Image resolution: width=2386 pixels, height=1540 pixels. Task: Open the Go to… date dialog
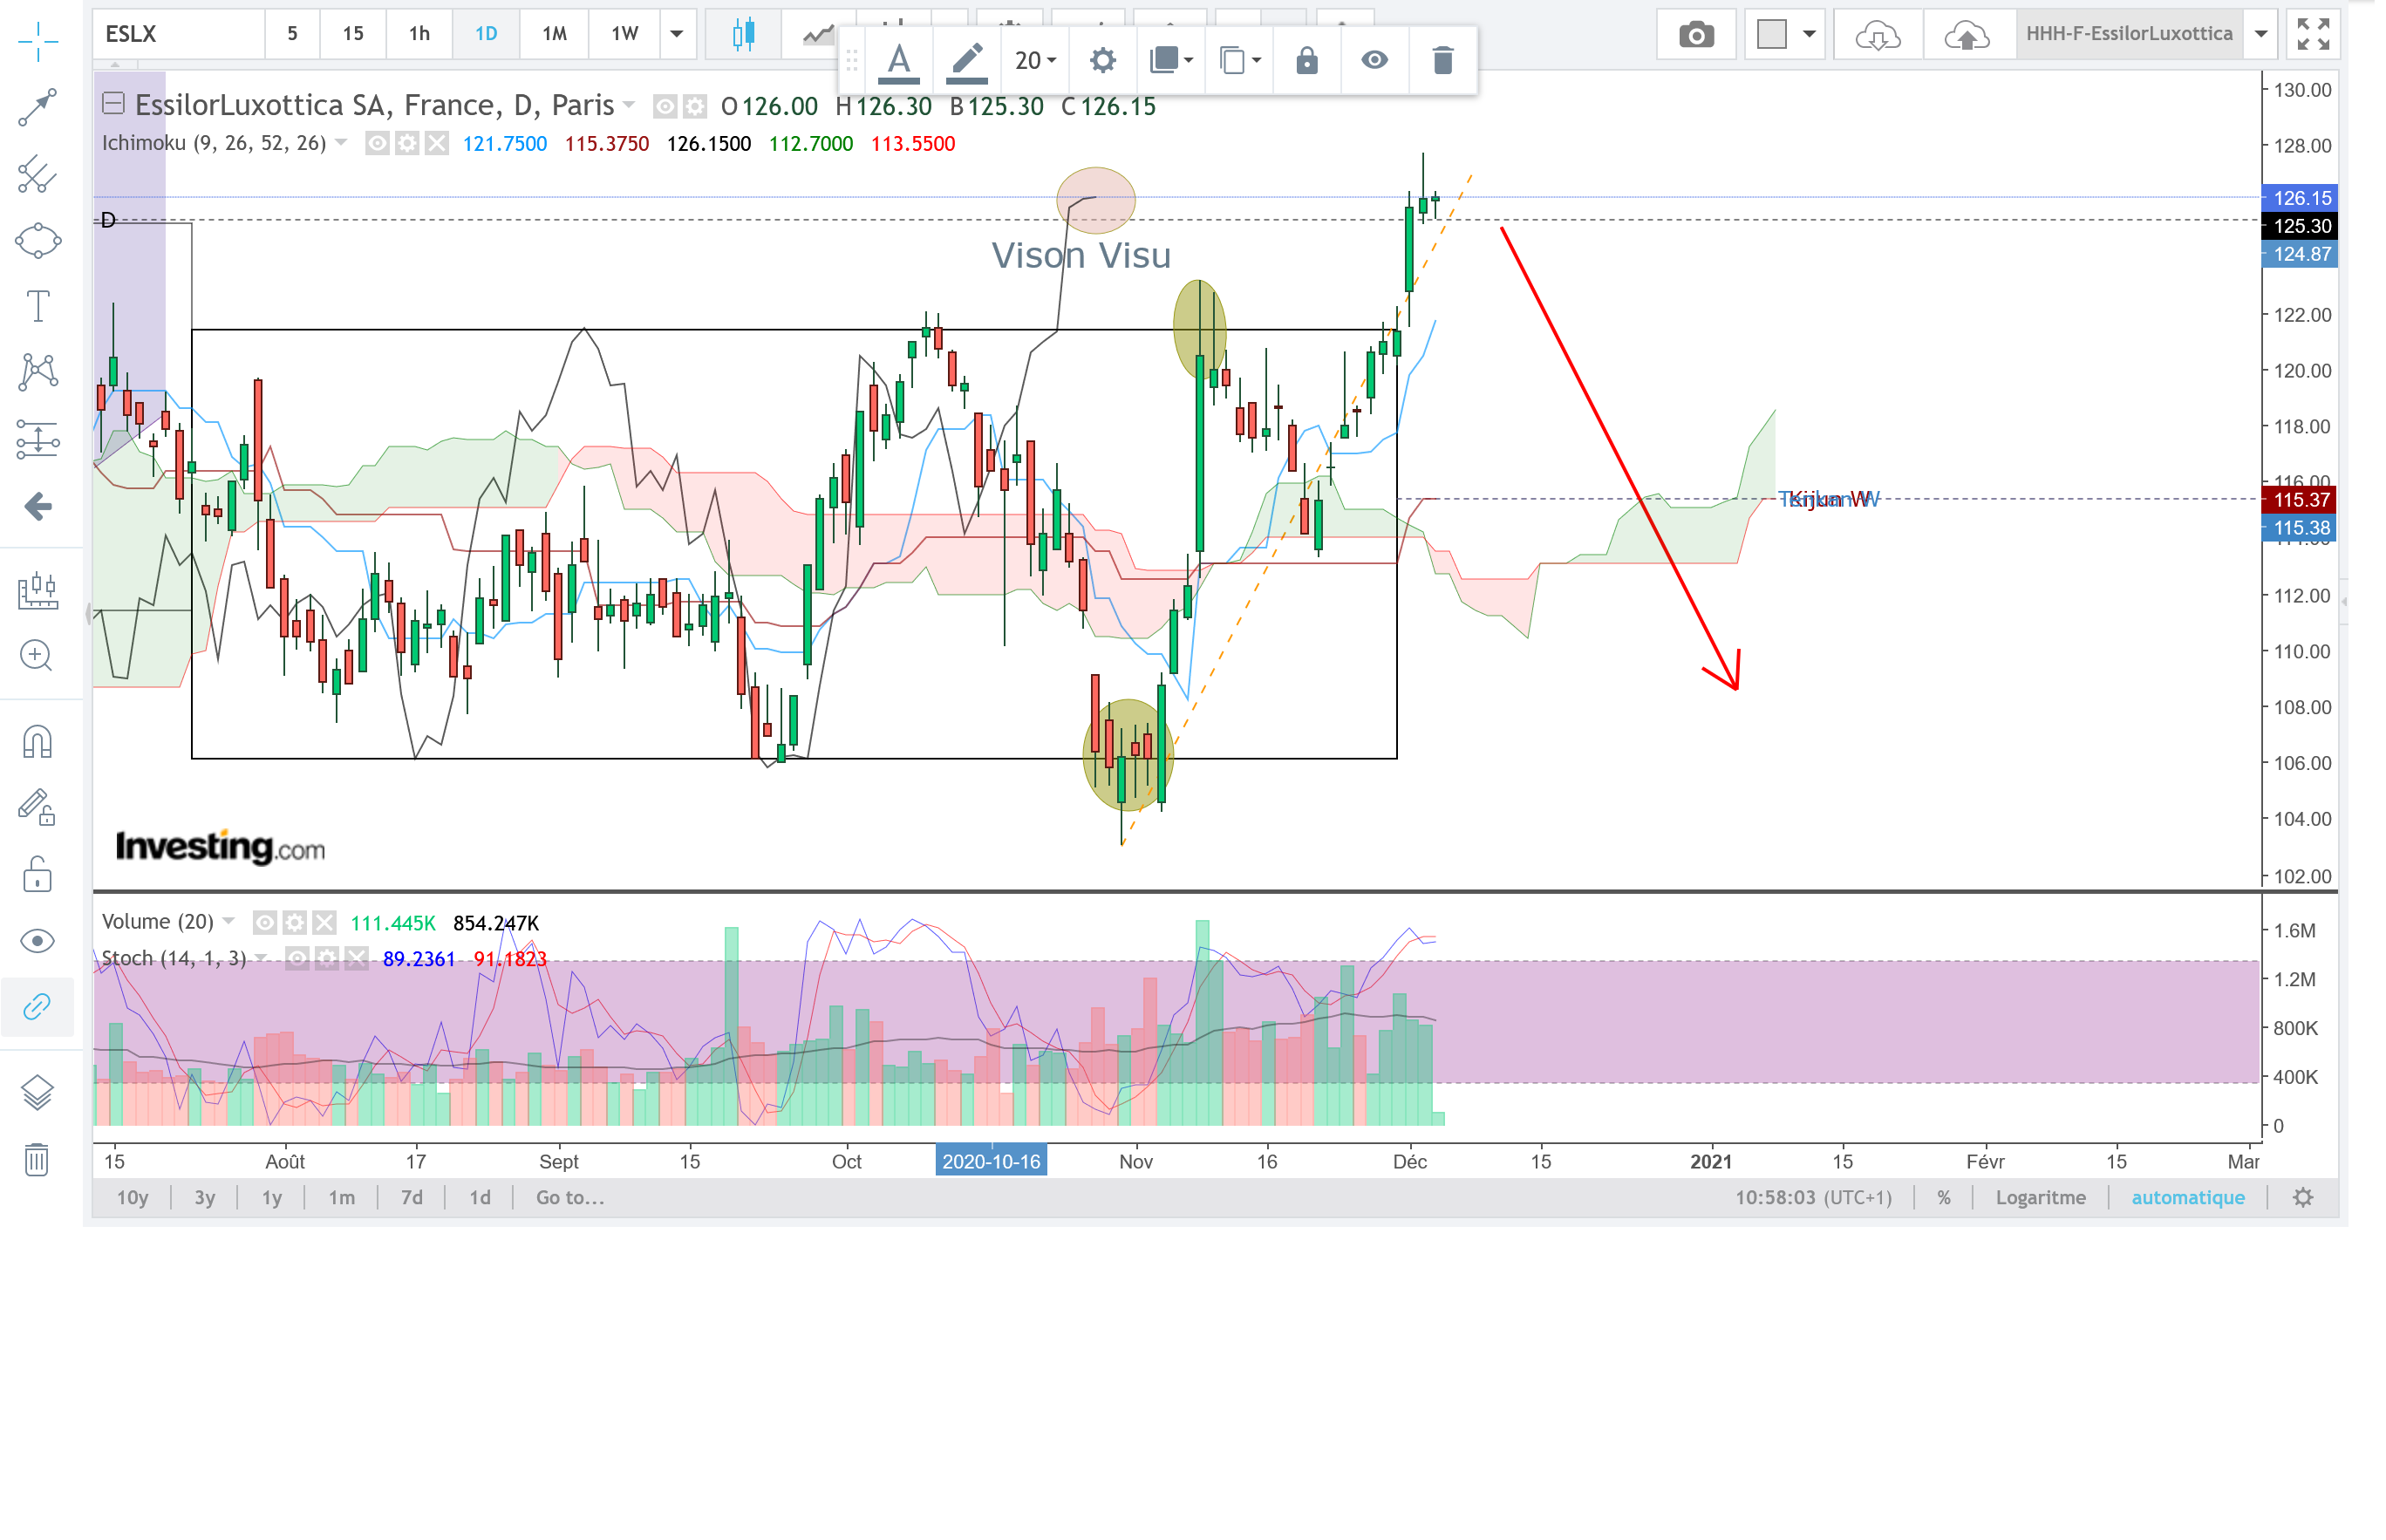(570, 1197)
